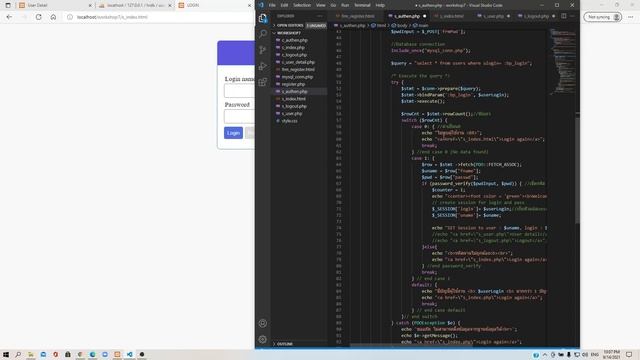Viewport: 640px width, 360px height.
Task: Open the Run menu in VS Code
Action: tap(345, 5)
